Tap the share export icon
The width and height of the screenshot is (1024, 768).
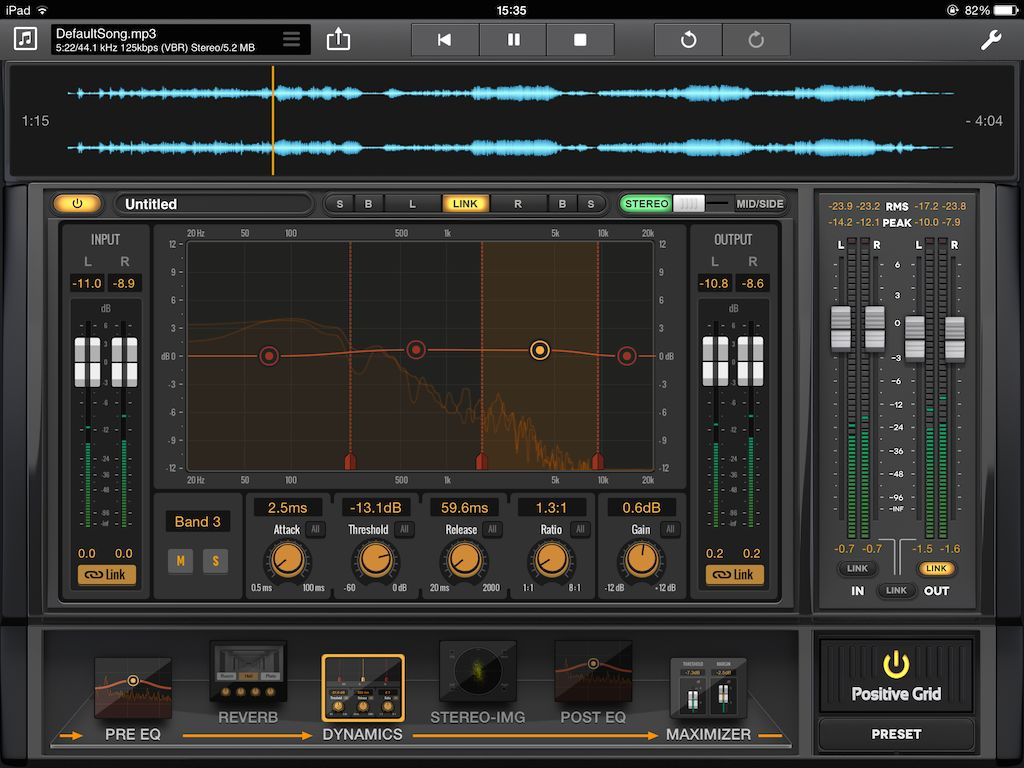tap(338, 38)
